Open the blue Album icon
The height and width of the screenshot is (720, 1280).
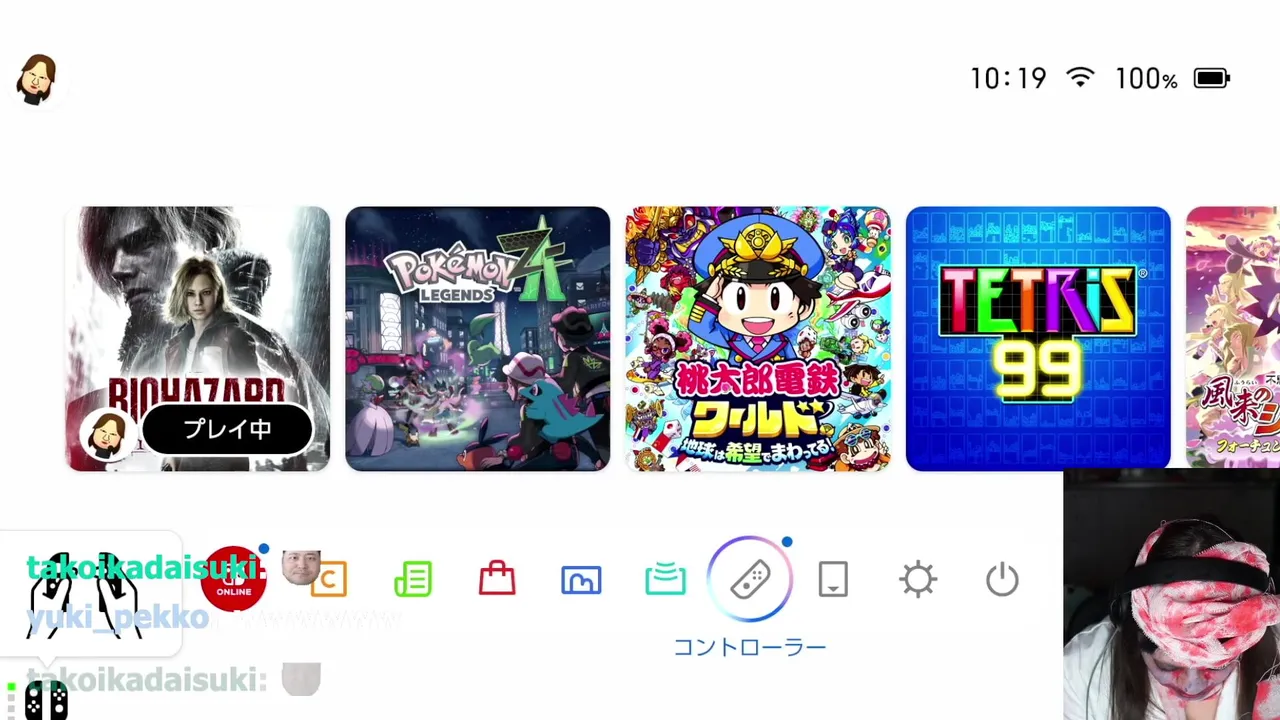(581, 579)
